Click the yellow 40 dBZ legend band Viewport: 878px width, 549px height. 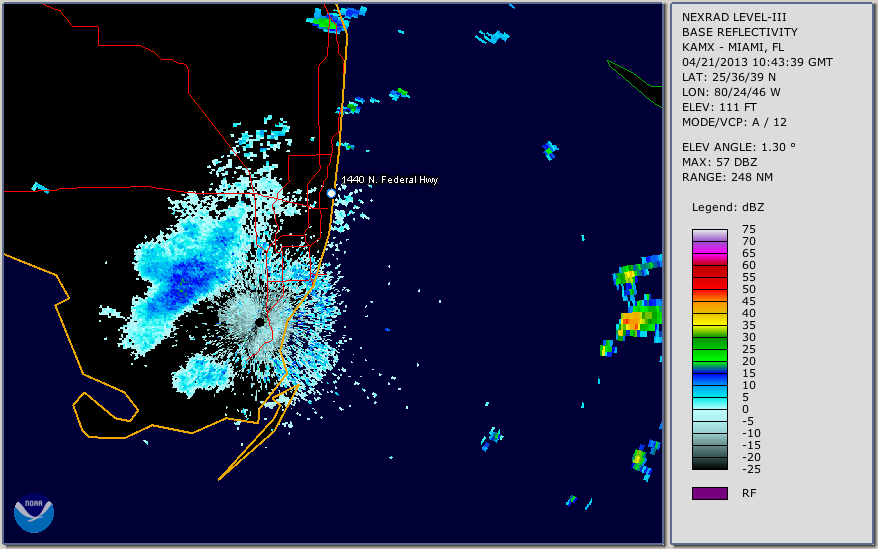coord(709,319)
